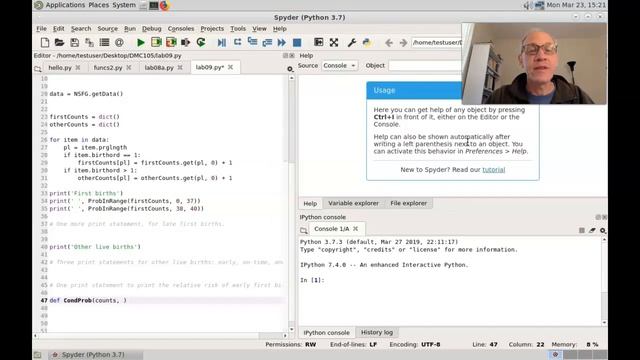Open the File menu
The image size is (640, 360).
[x=41, y=29]
